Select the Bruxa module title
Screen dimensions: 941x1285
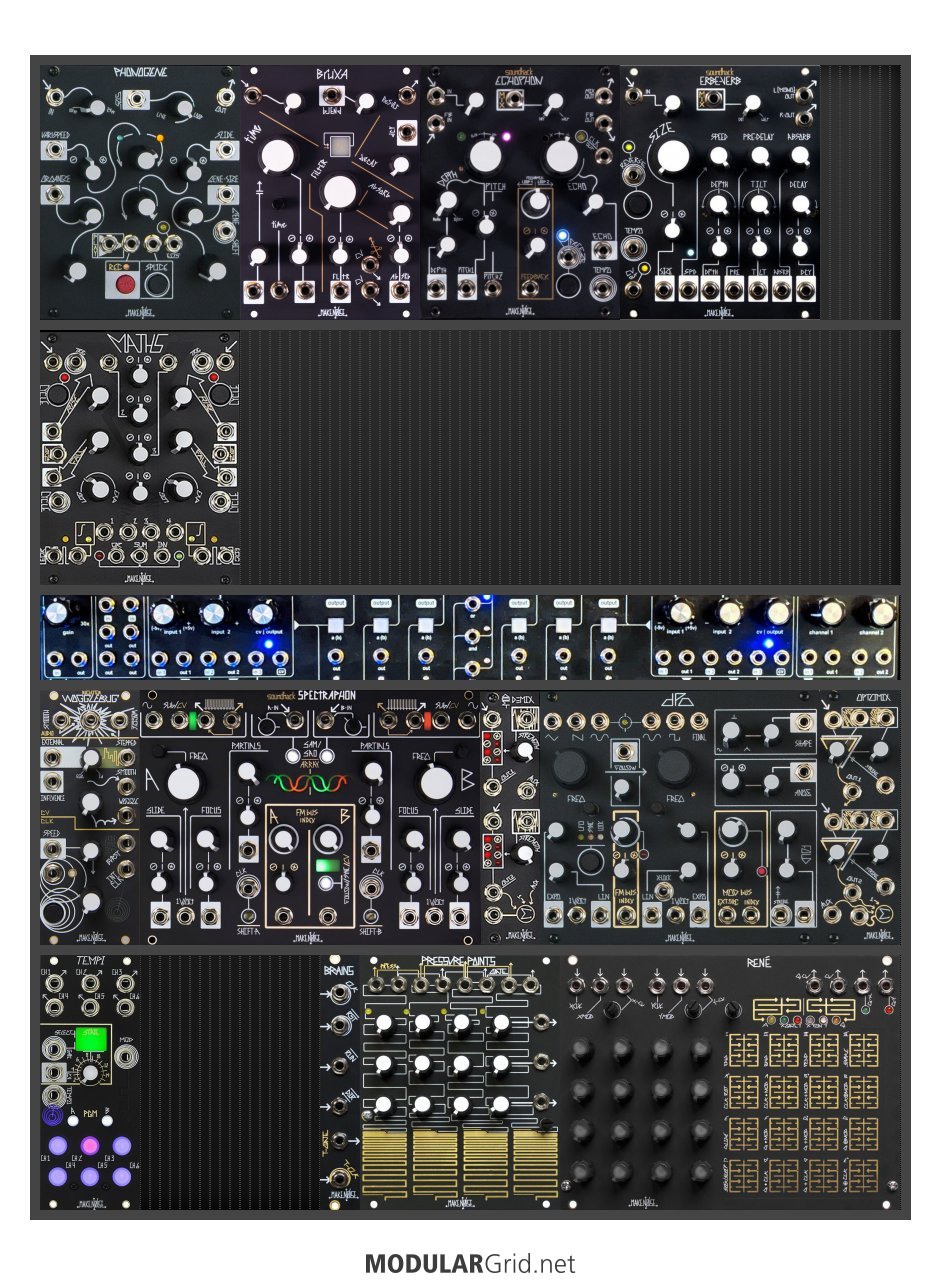[x=330, y=75]
